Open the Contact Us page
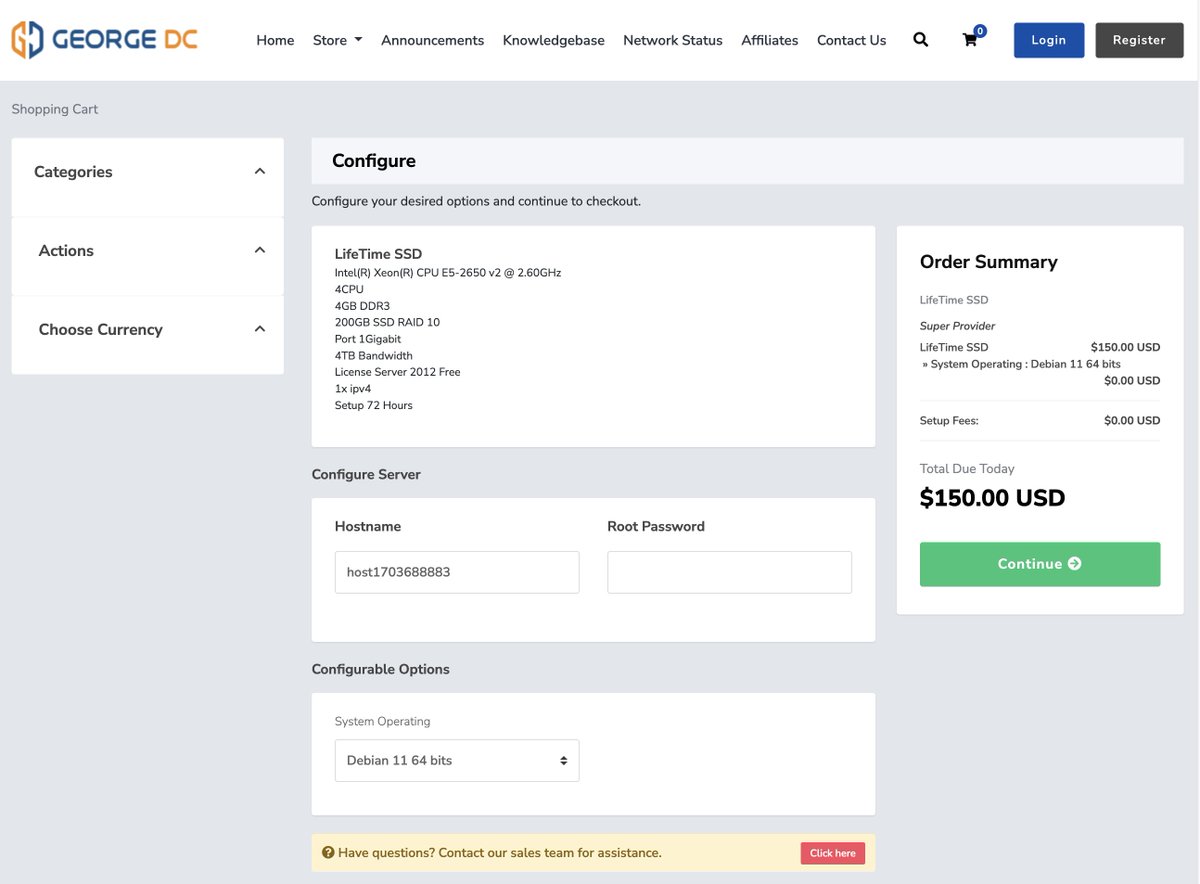The image size is (1200, 884). [x=851, y=40]
